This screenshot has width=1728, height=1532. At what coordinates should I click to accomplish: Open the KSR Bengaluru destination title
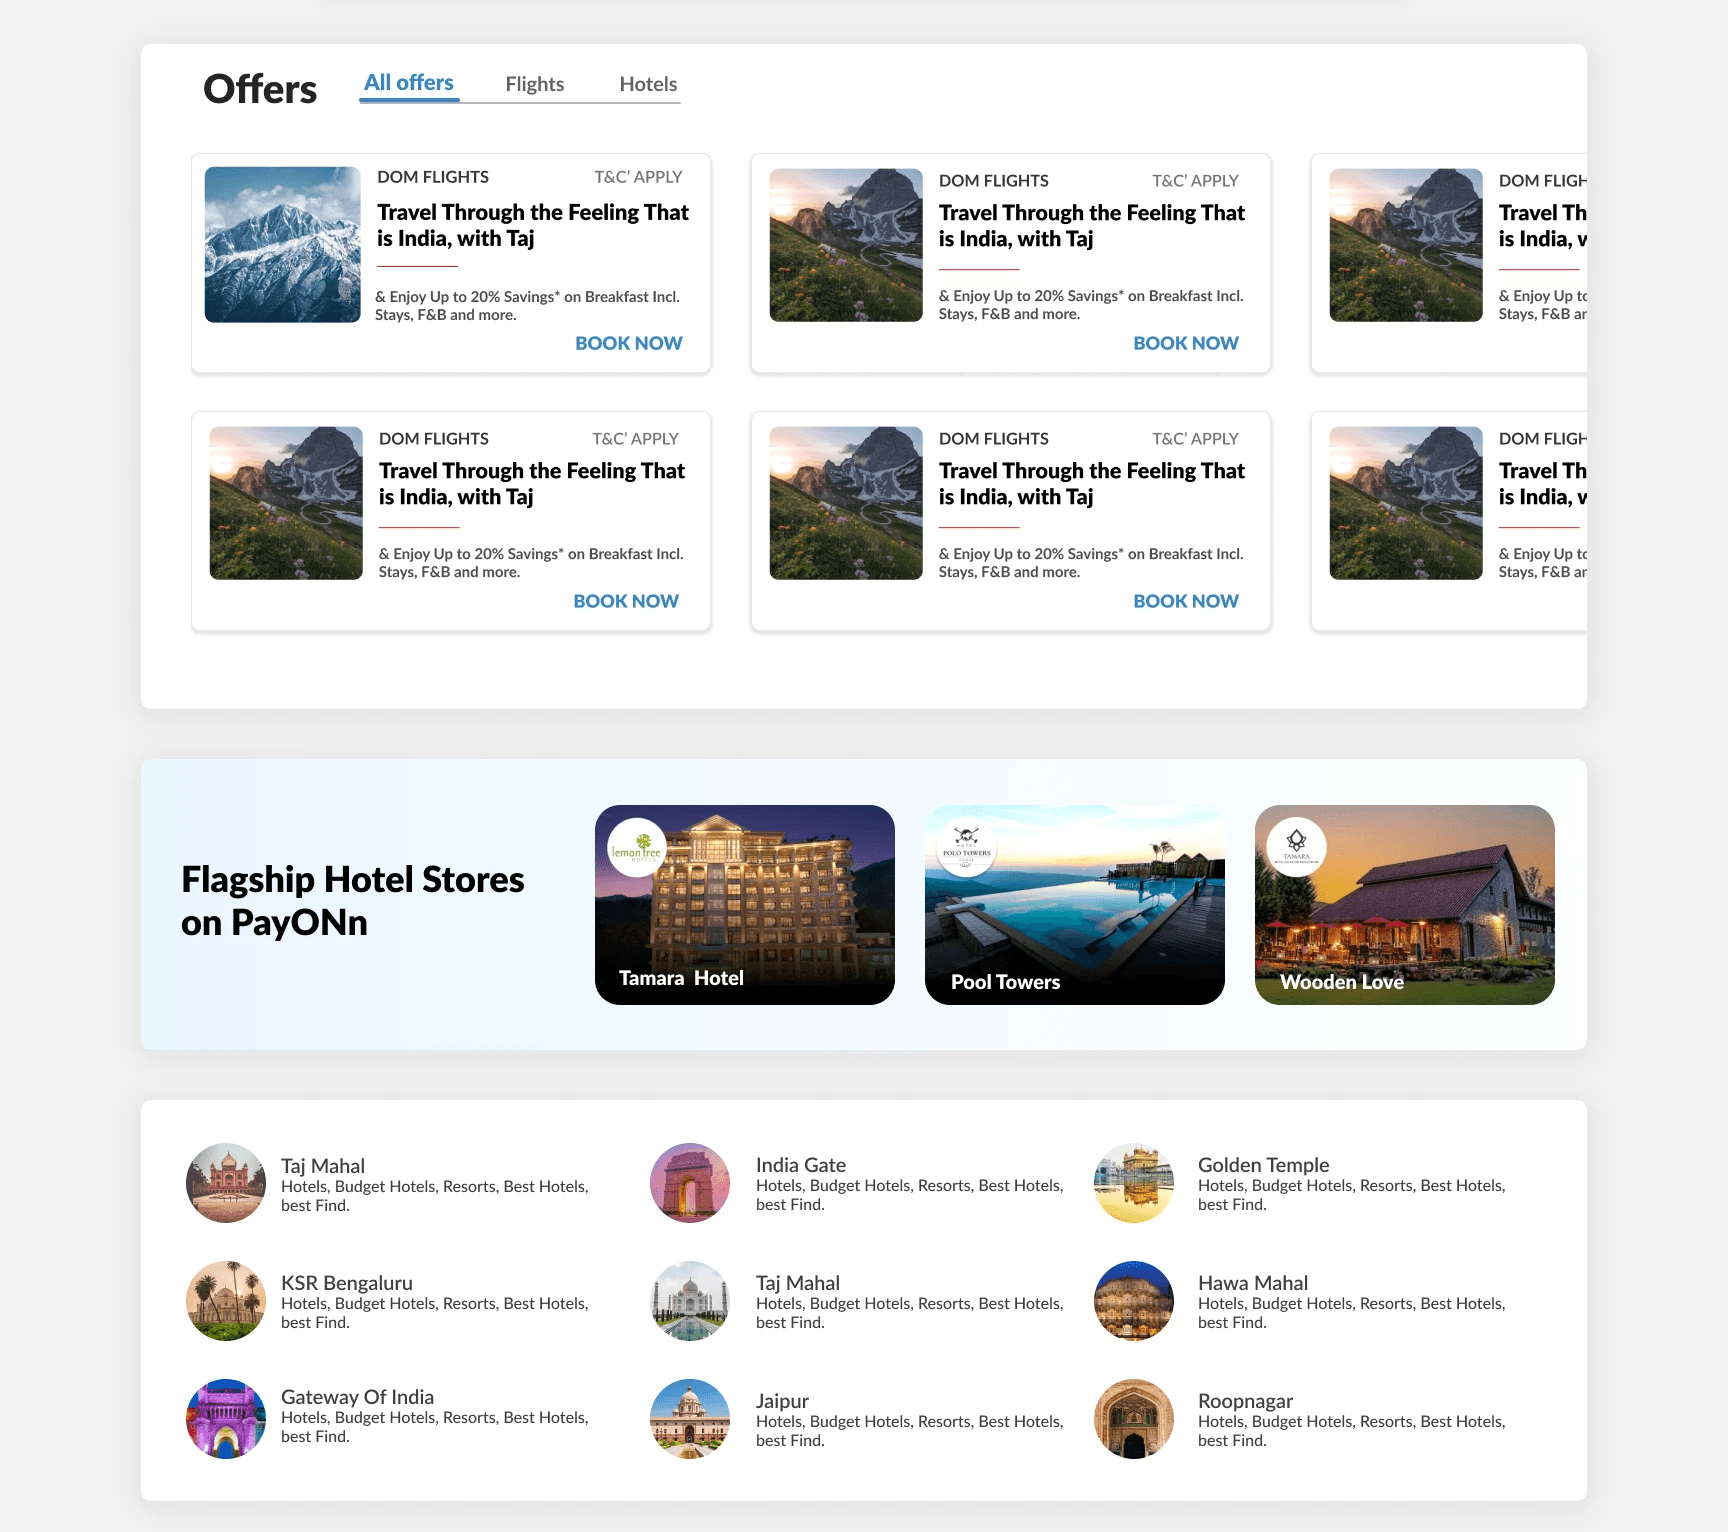(x=347, y=1283)
